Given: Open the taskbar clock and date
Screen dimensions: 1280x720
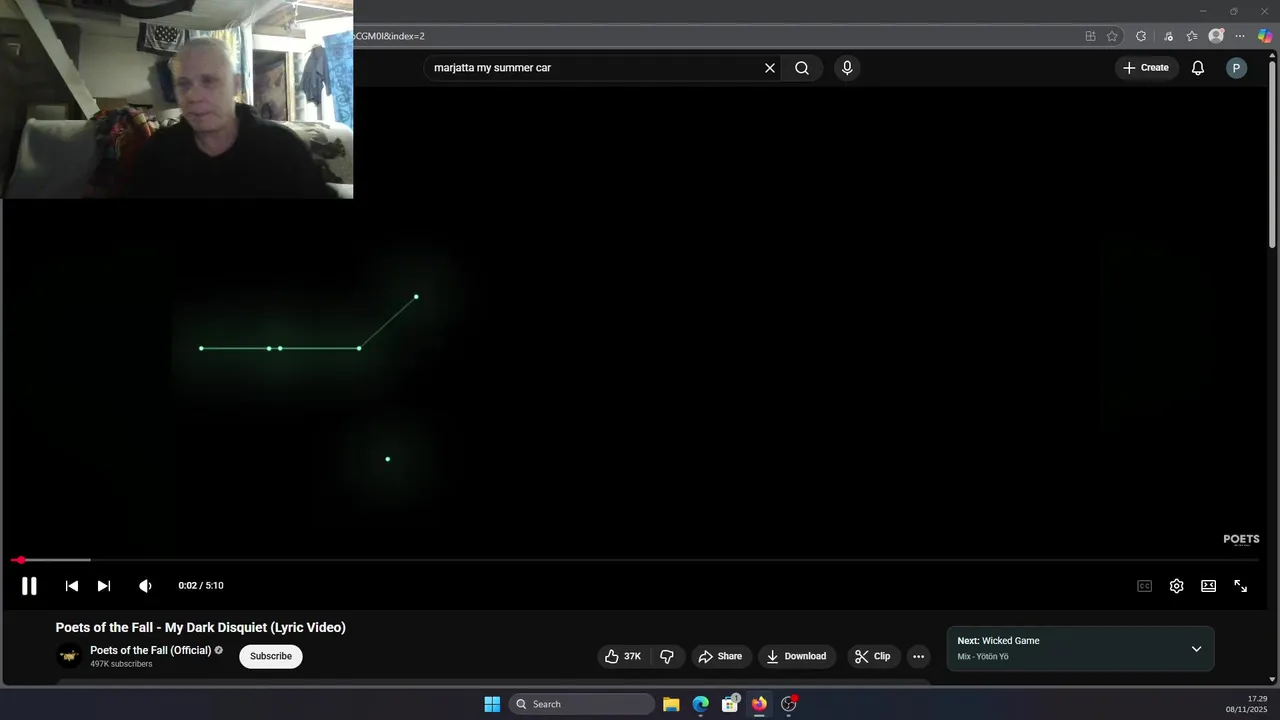Looking at the screenshot, I should [1246, 704].
